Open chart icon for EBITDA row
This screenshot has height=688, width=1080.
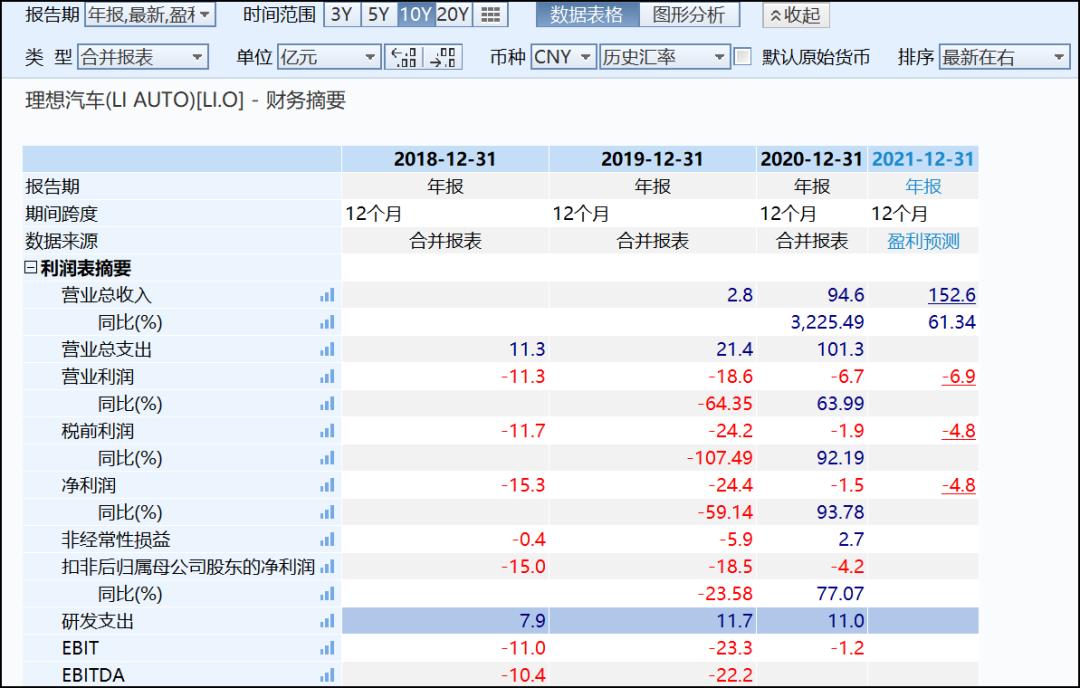[327, 676]
